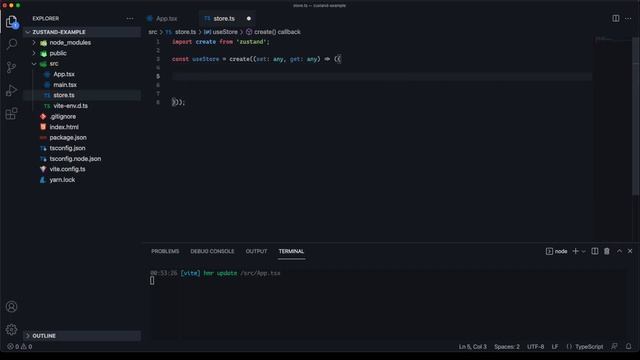Click Ln 5, Col 3 in status bar
The height and width of the screenshot is (360, 640).
[473, 347]
